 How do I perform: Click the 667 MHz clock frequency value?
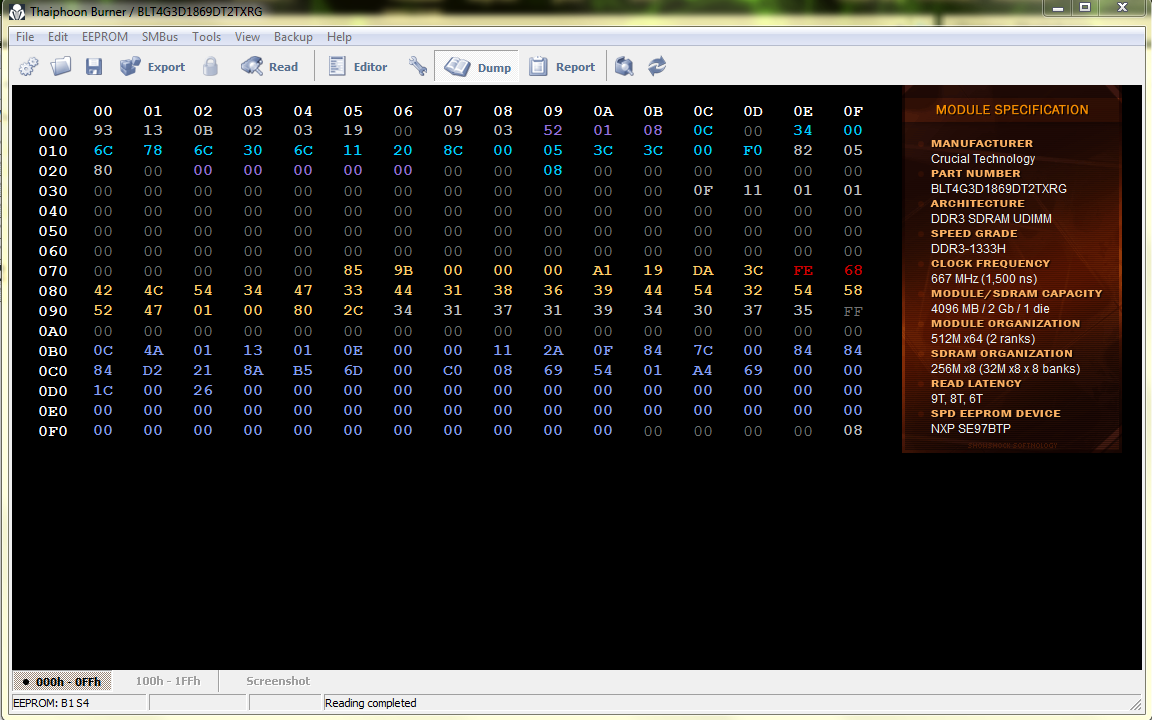(984, 279)
